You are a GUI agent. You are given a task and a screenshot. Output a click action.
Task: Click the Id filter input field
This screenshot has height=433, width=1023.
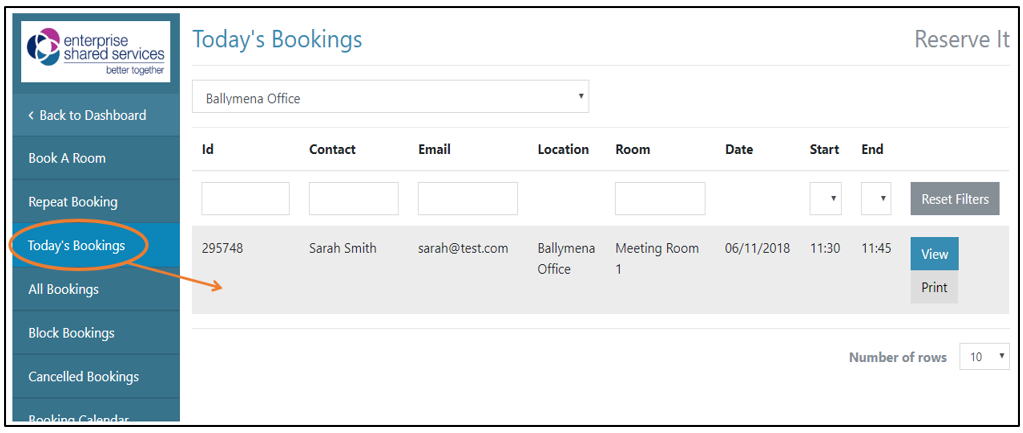(x=245, y=199)
